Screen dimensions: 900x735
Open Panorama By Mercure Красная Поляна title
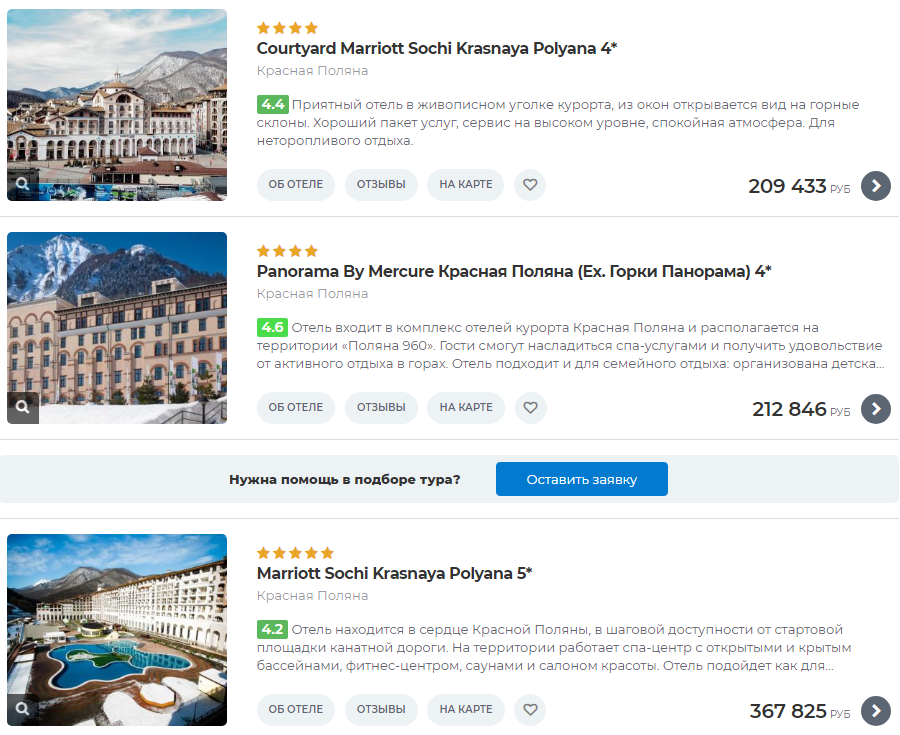point(514,271)
